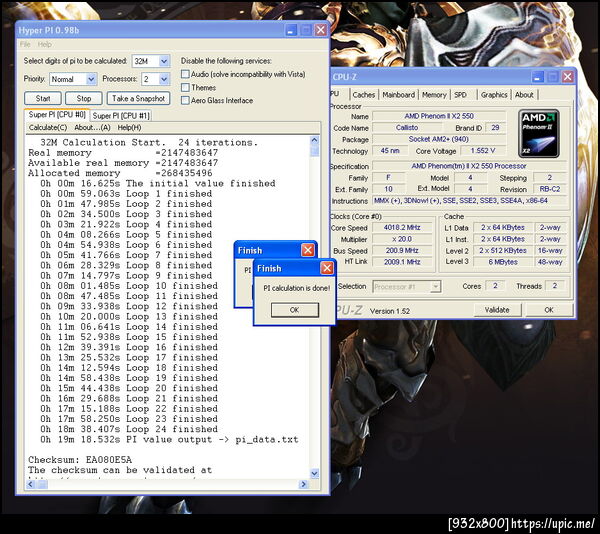The height and width of the screenshot is (534, 600).
Task: Tick the Themes checkbox
Action: pos(185,88)
